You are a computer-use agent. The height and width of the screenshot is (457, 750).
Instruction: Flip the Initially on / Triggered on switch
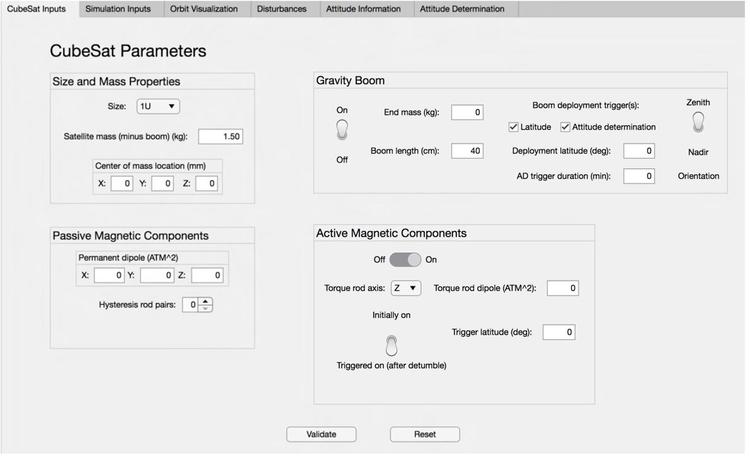coord(391,346)
